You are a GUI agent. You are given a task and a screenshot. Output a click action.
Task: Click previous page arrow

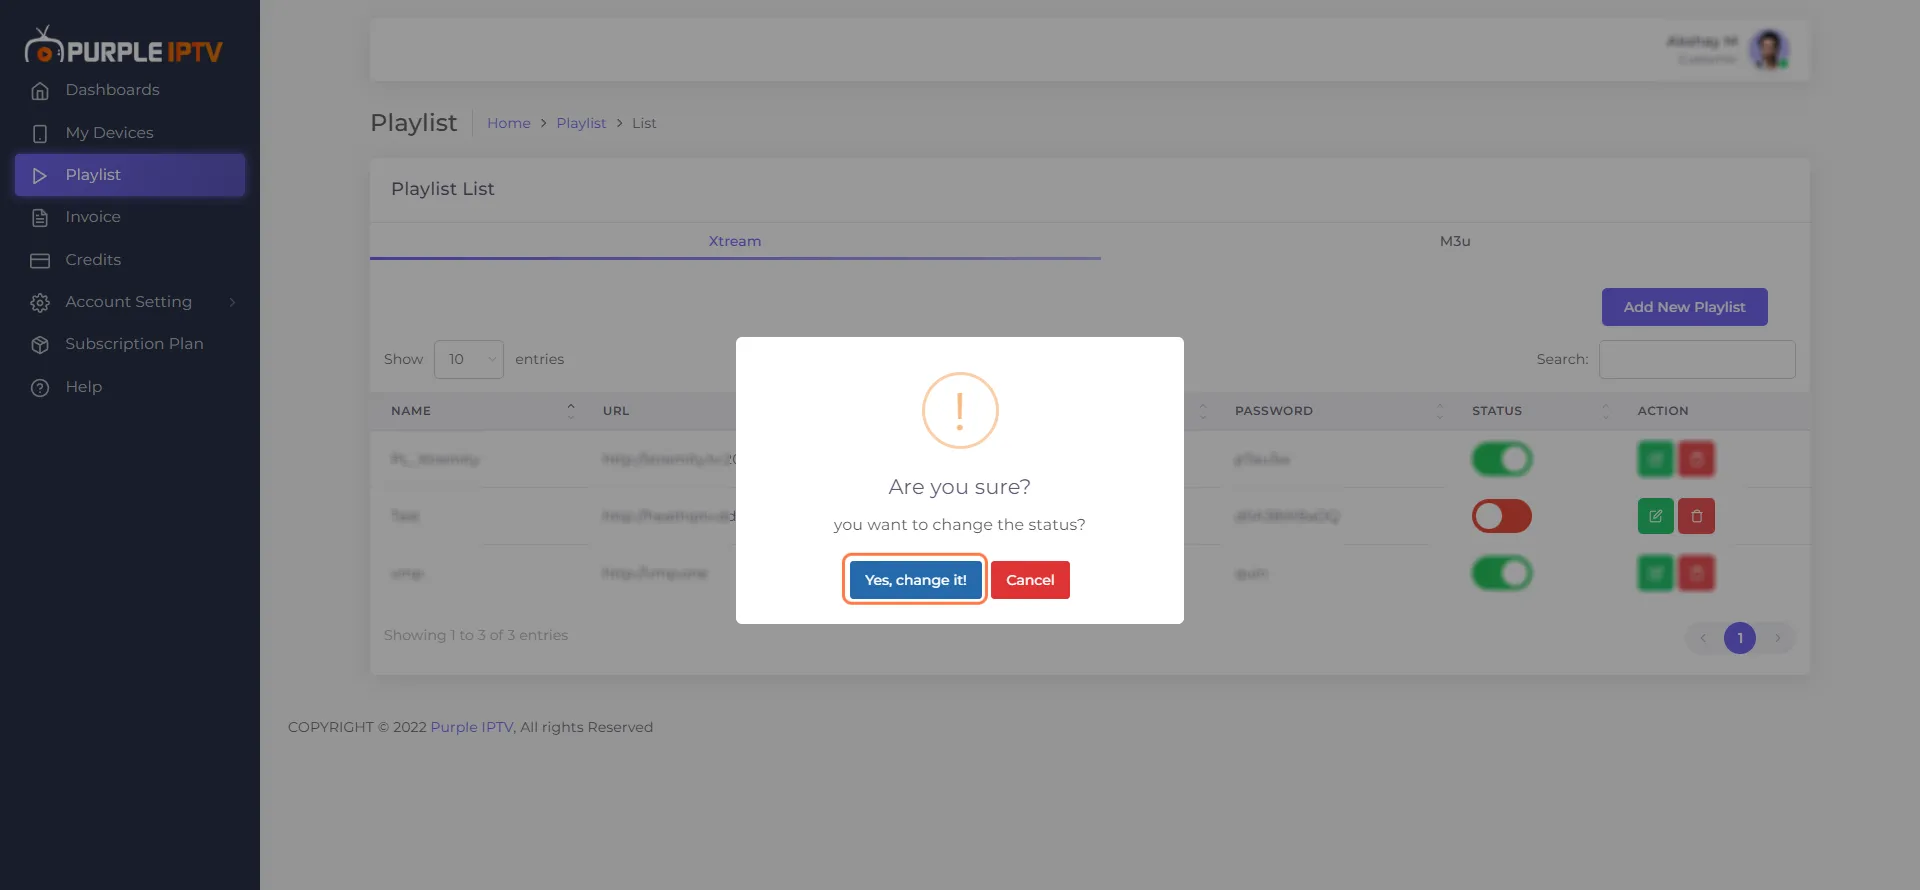coord(1703,638)
